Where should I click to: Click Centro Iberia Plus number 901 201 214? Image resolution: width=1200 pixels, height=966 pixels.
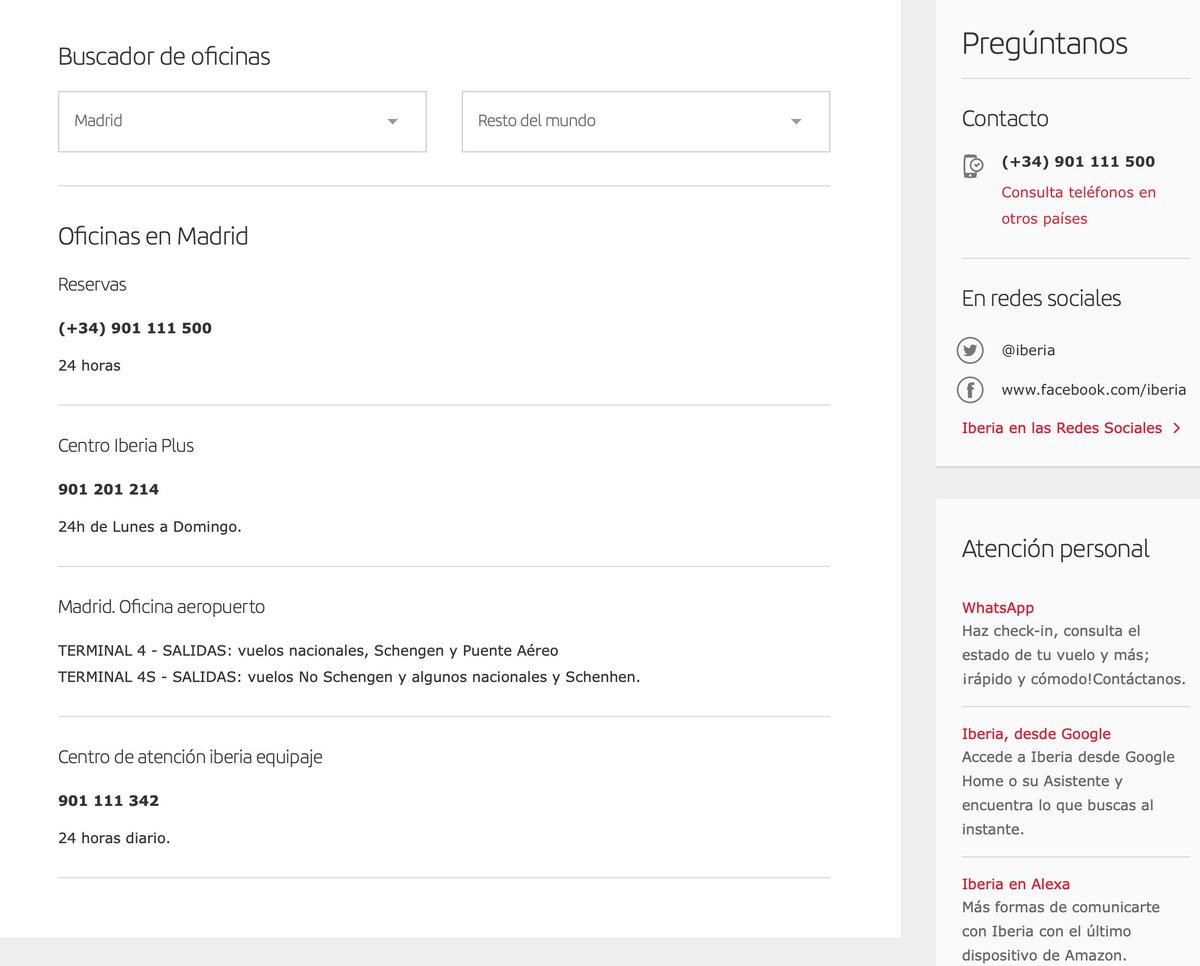click(109, 489)
